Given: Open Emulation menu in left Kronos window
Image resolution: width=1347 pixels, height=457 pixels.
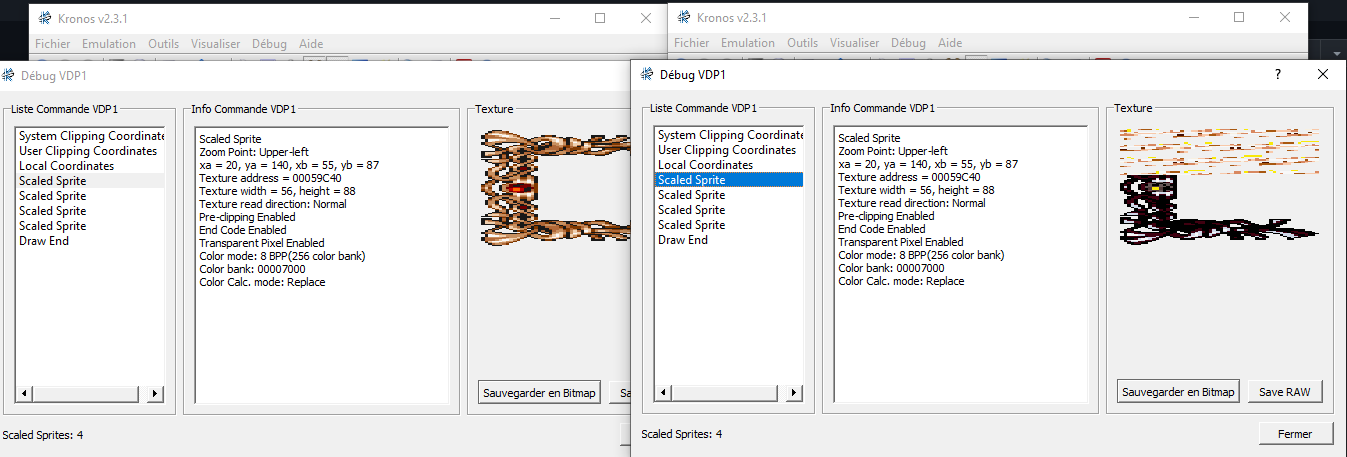Looking at the screenshot, I should pos(109,44).
